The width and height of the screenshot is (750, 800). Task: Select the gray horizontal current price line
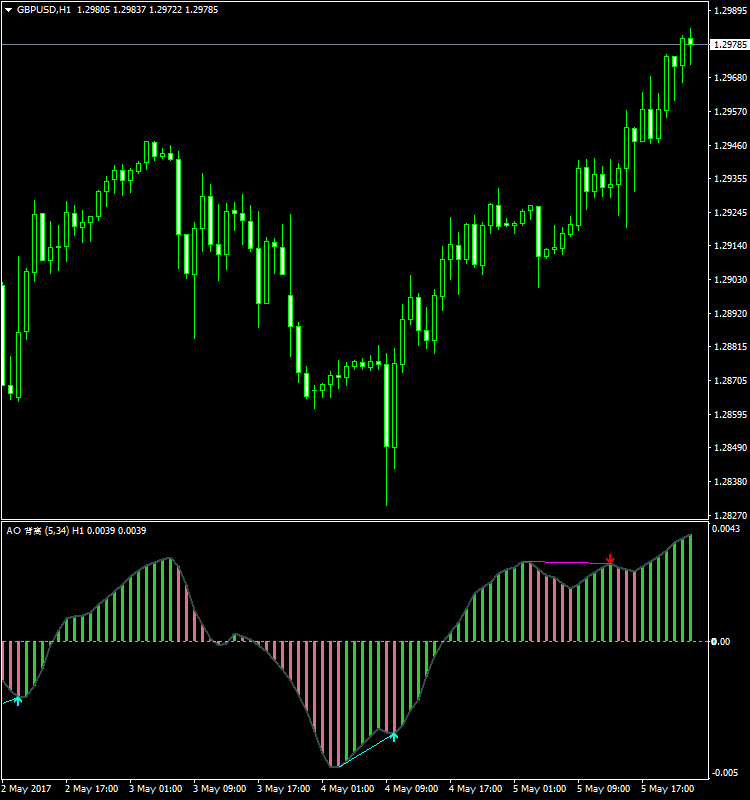coord(350,45)
